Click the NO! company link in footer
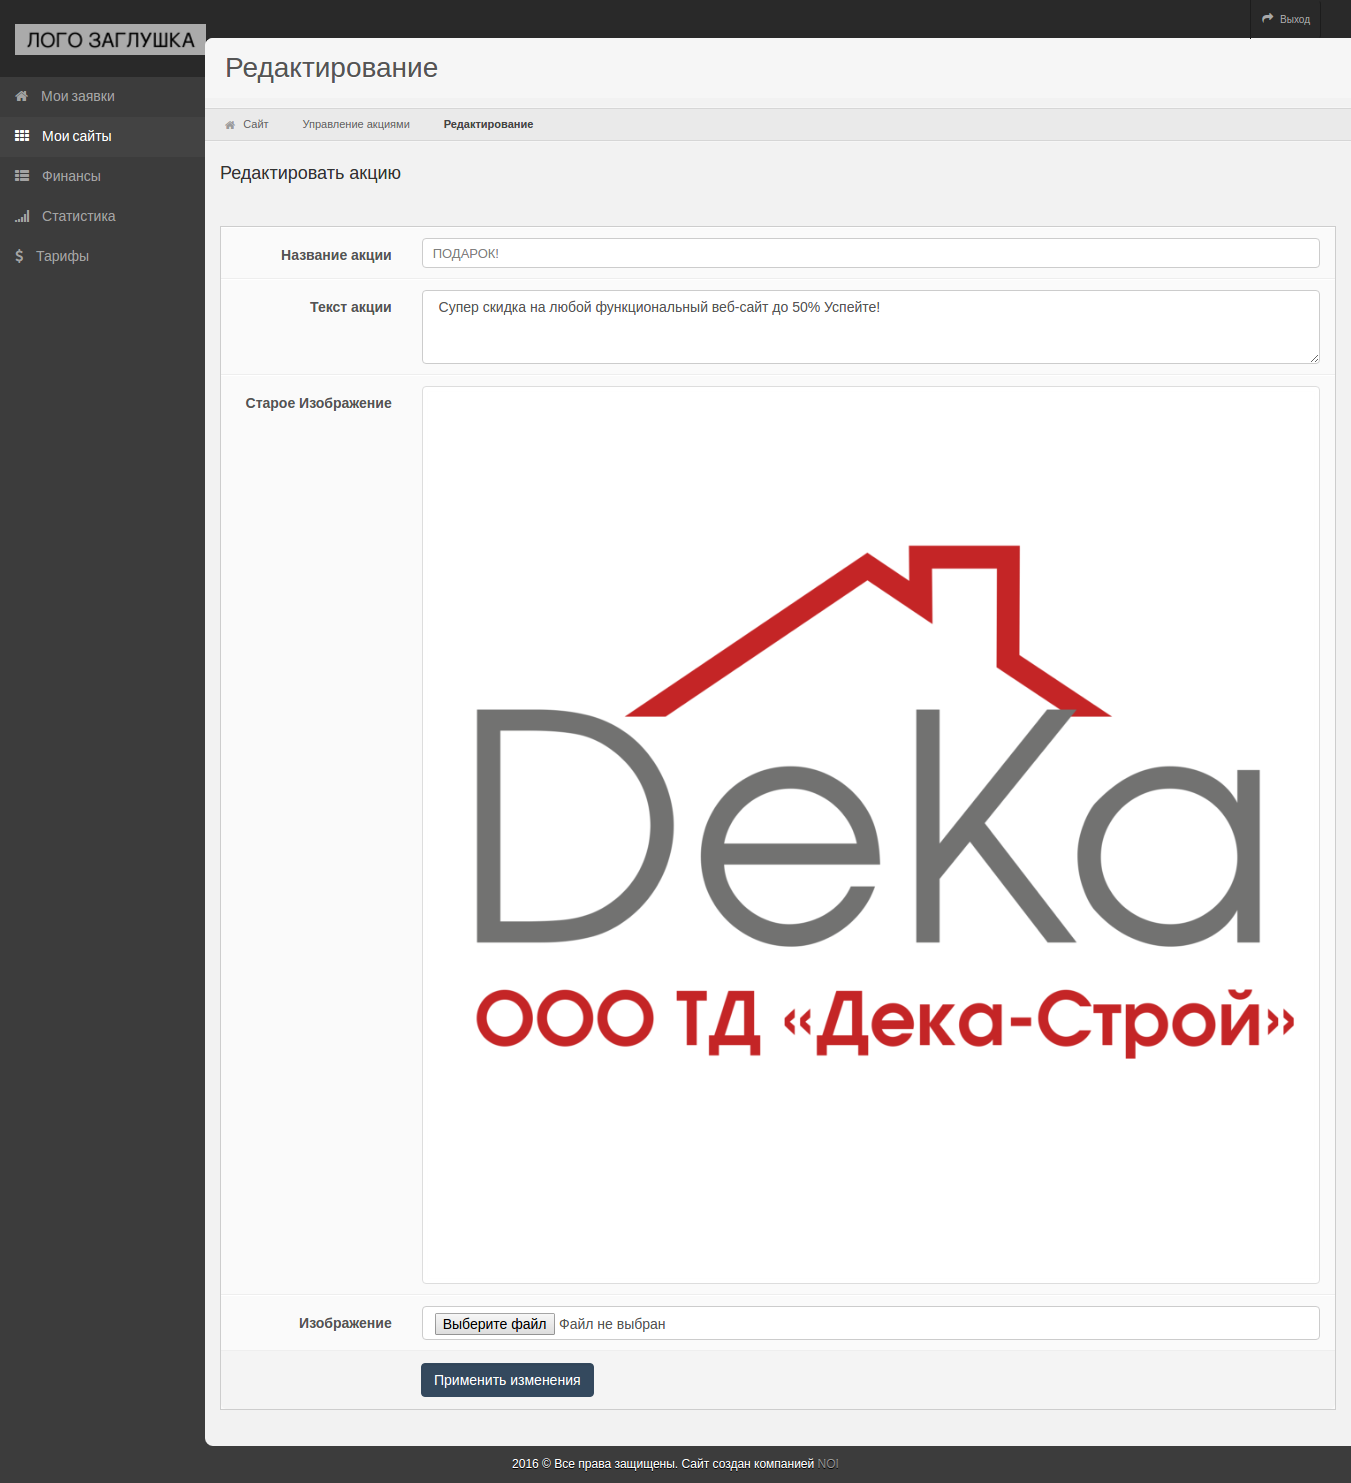This screenshot has height=1483, width=1351. click(x=828, y=1463)
